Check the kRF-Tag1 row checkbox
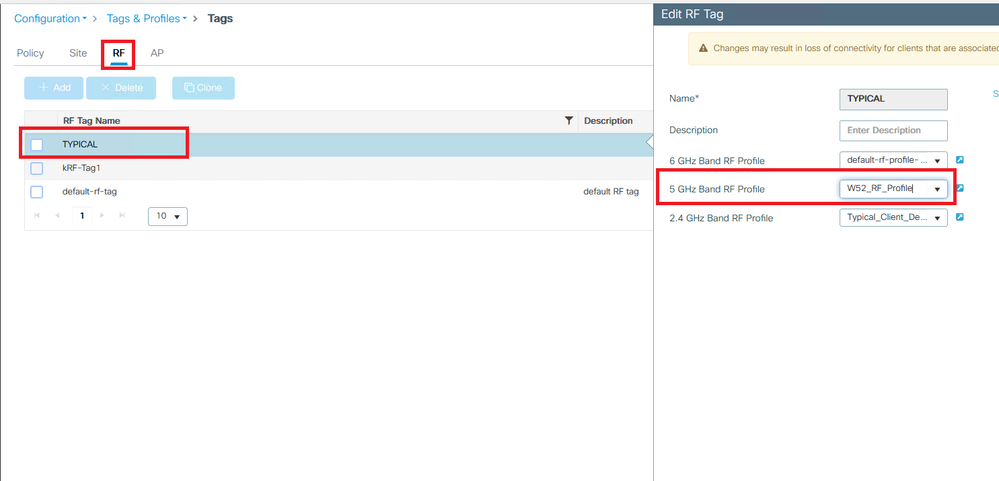Screen dimensions: 999x481 tap(37, 168)
